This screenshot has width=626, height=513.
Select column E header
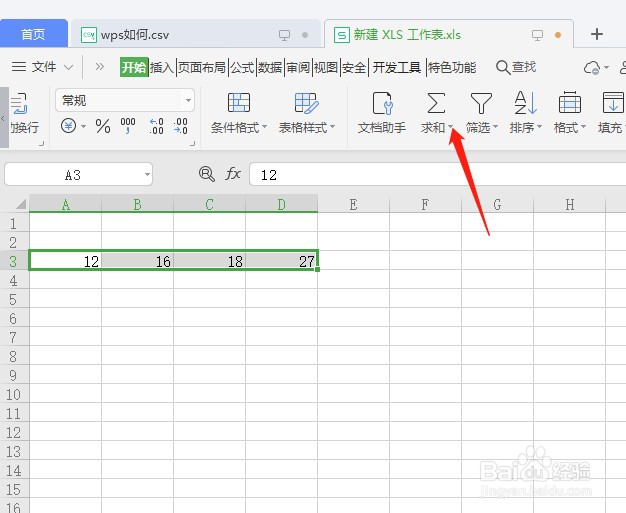353,204
